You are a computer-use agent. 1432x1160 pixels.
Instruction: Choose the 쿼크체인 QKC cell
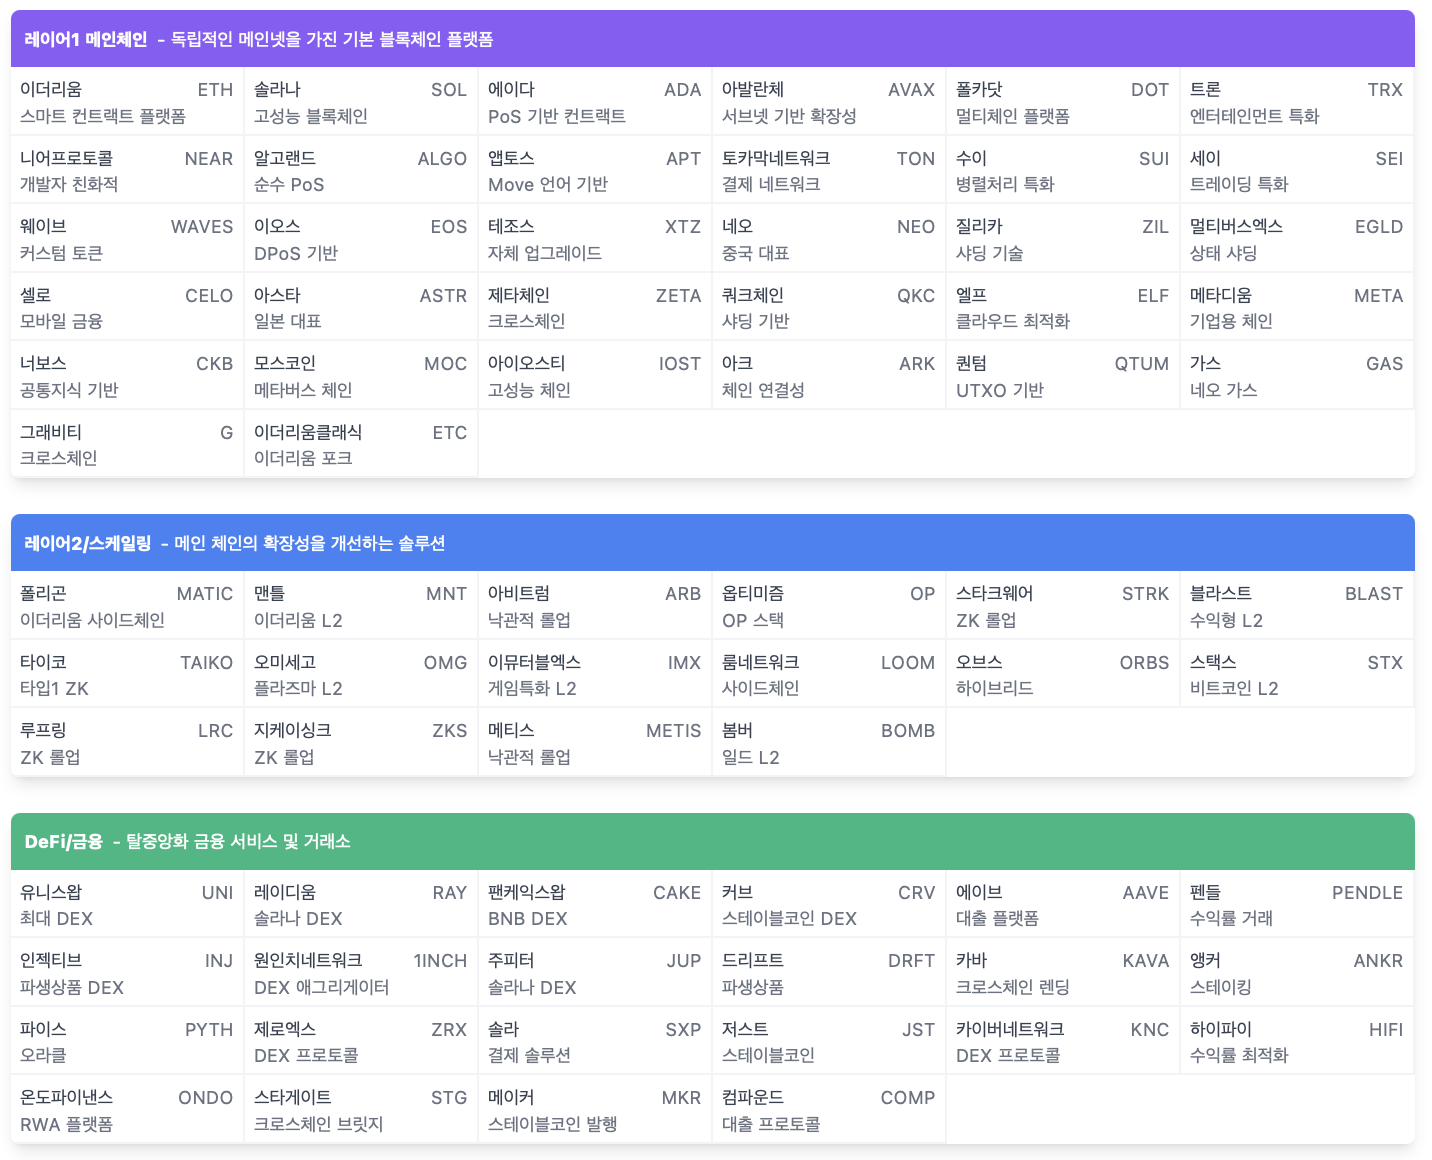pos(829,308)
